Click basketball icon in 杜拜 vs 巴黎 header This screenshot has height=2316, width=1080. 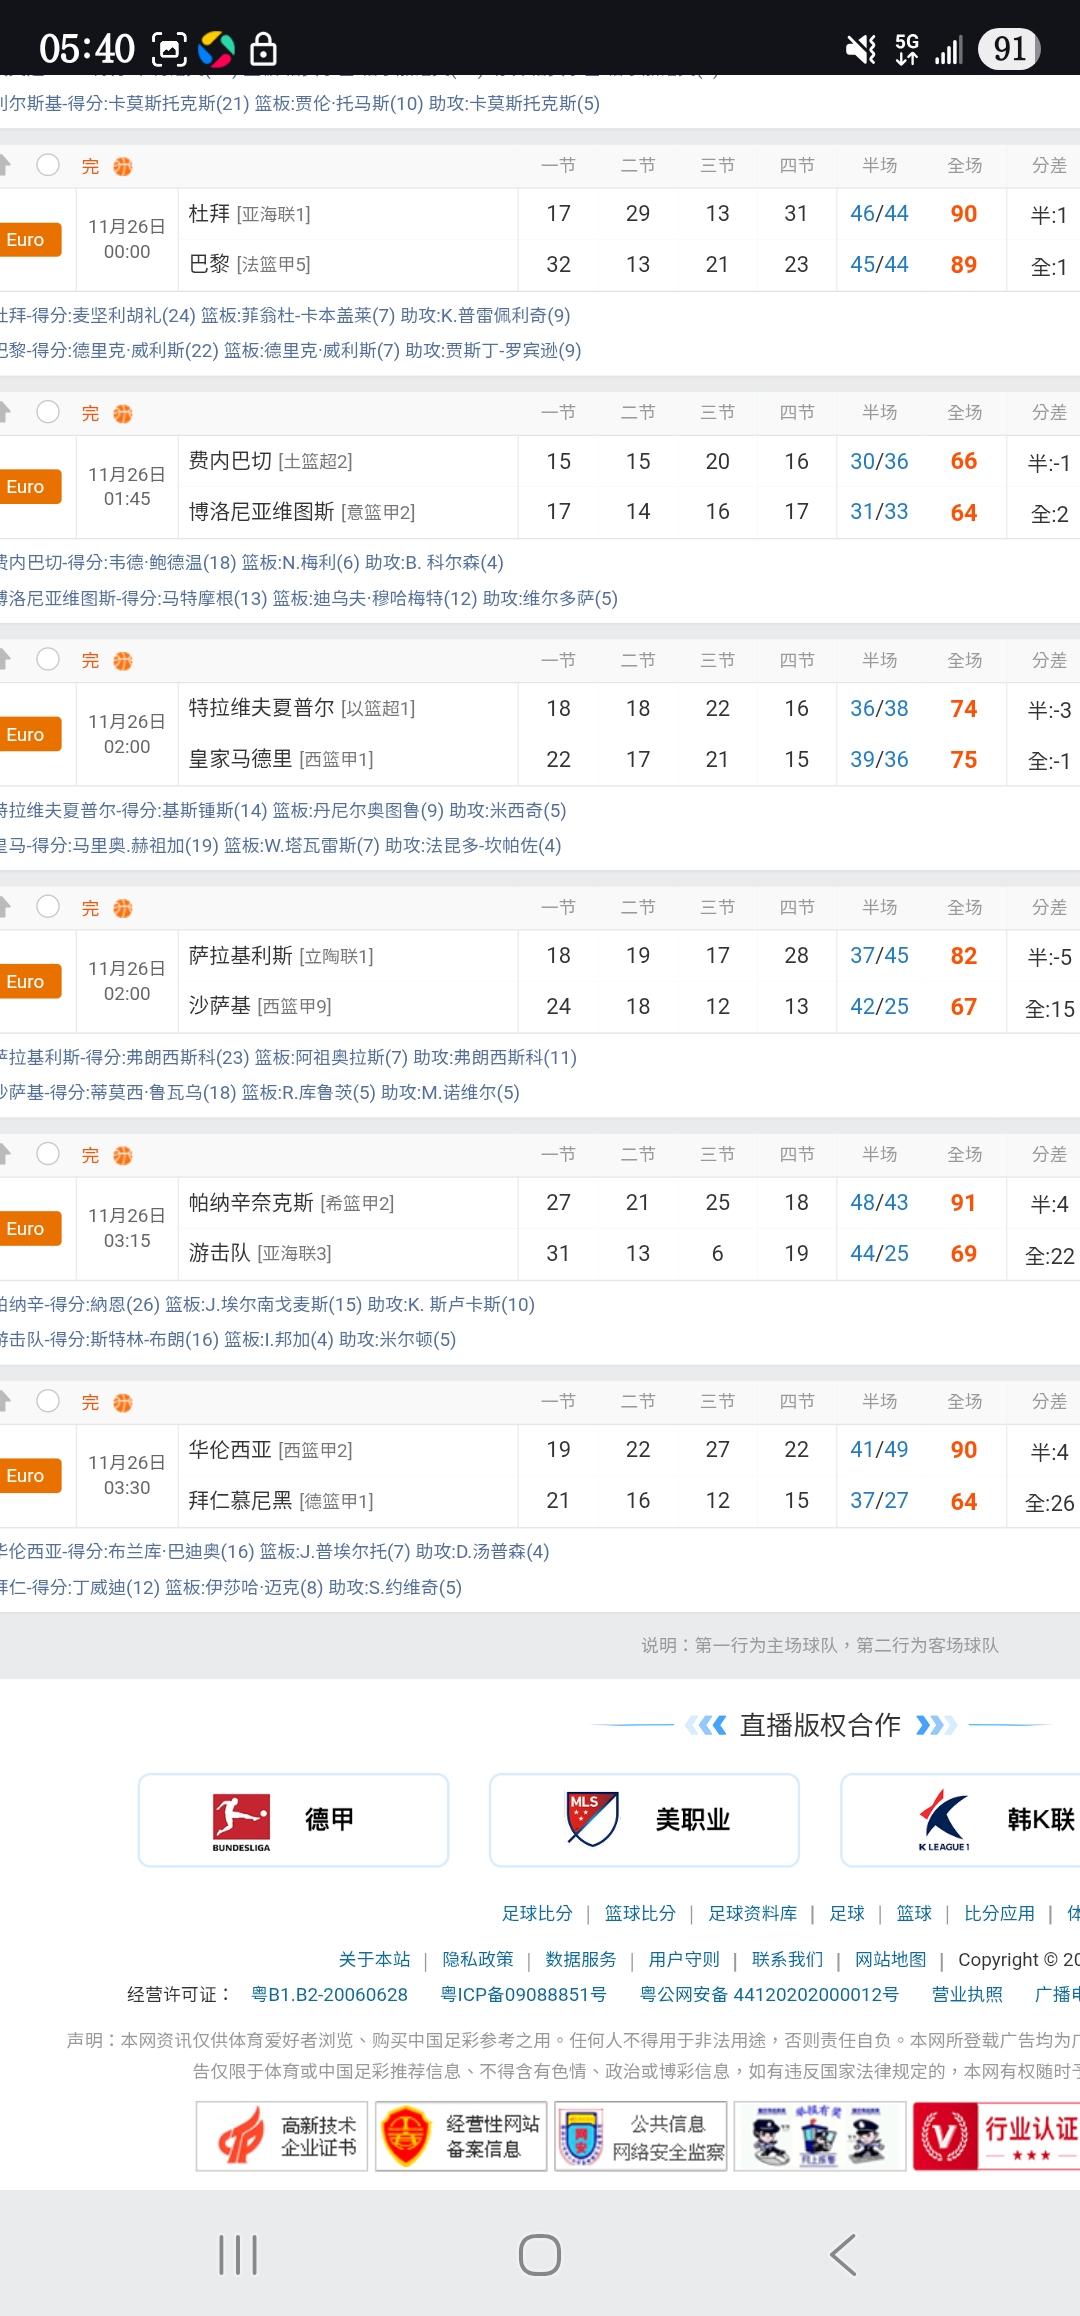(x=123, y=166)
